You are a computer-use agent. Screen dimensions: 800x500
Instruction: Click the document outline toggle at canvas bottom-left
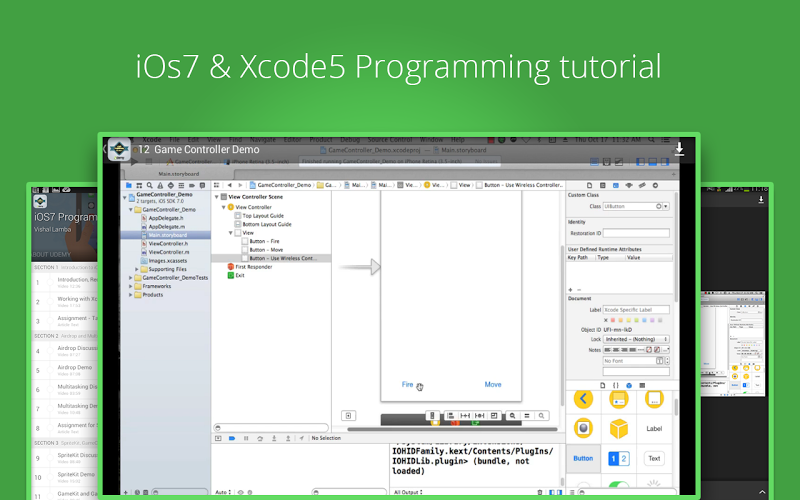click(x=348, y=416)
